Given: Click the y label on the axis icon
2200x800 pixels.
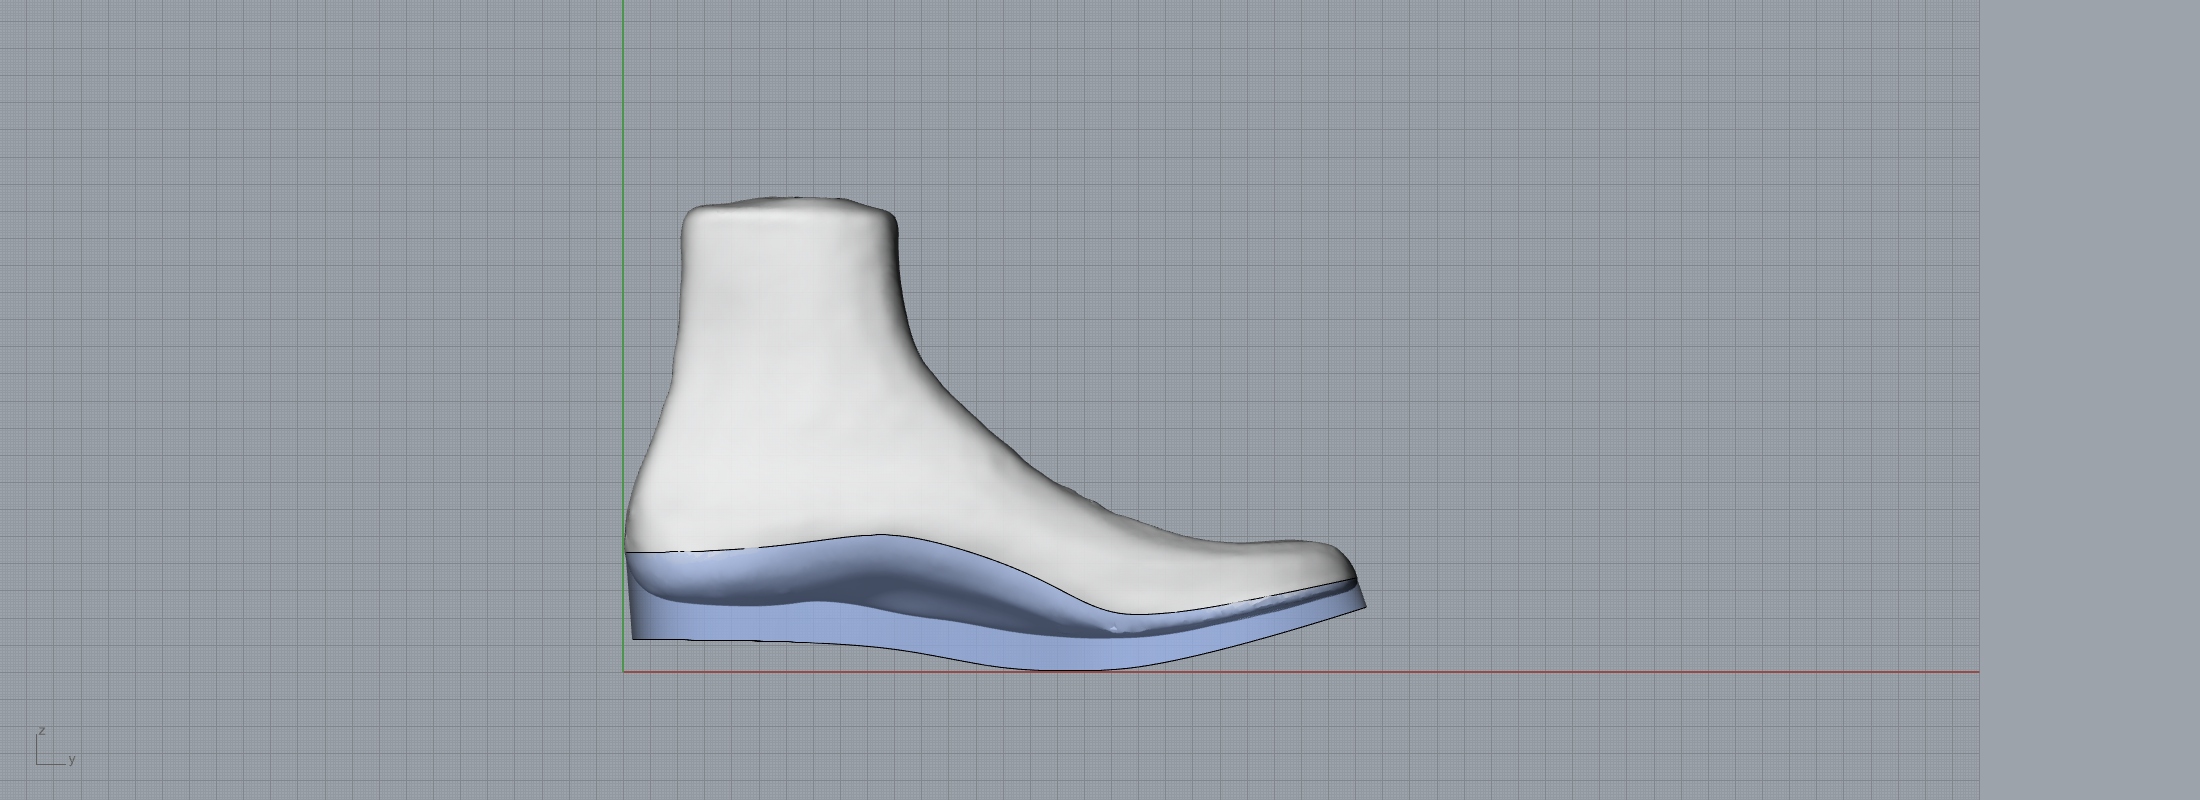Looking at the screenshot, I should (x=72, y=760).
